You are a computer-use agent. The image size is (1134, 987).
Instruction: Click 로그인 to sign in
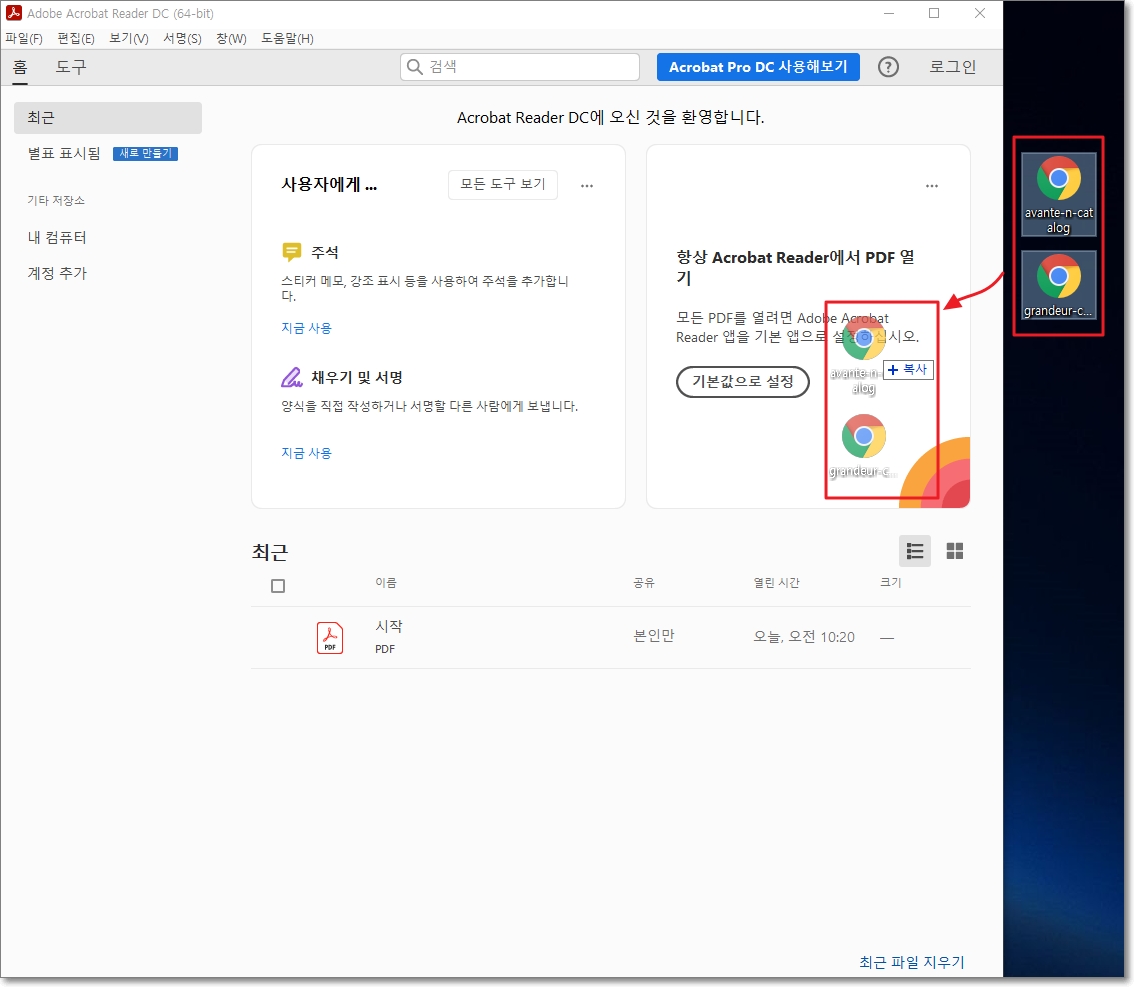pyautogui.click(x=952, y=67)
